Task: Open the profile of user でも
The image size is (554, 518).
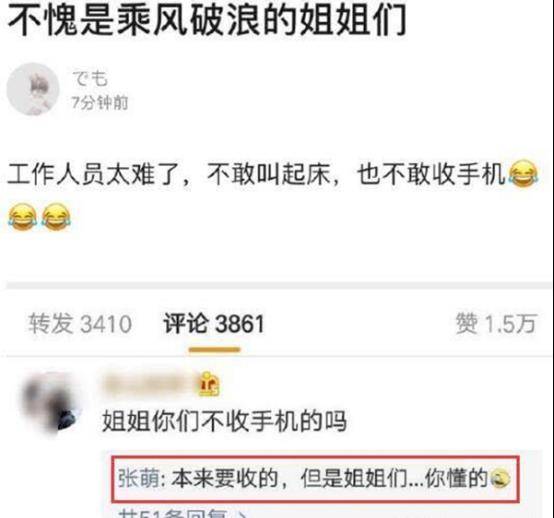Action: pyautogui.click(x=89, y=78)
